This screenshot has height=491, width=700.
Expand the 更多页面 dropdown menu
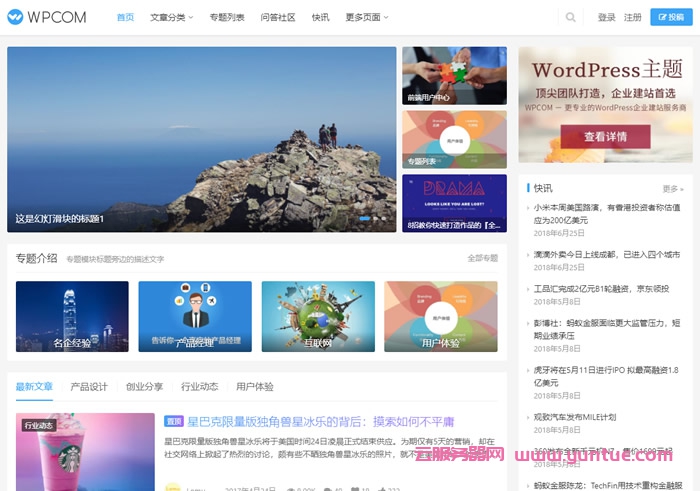click(x=368, y=17)
